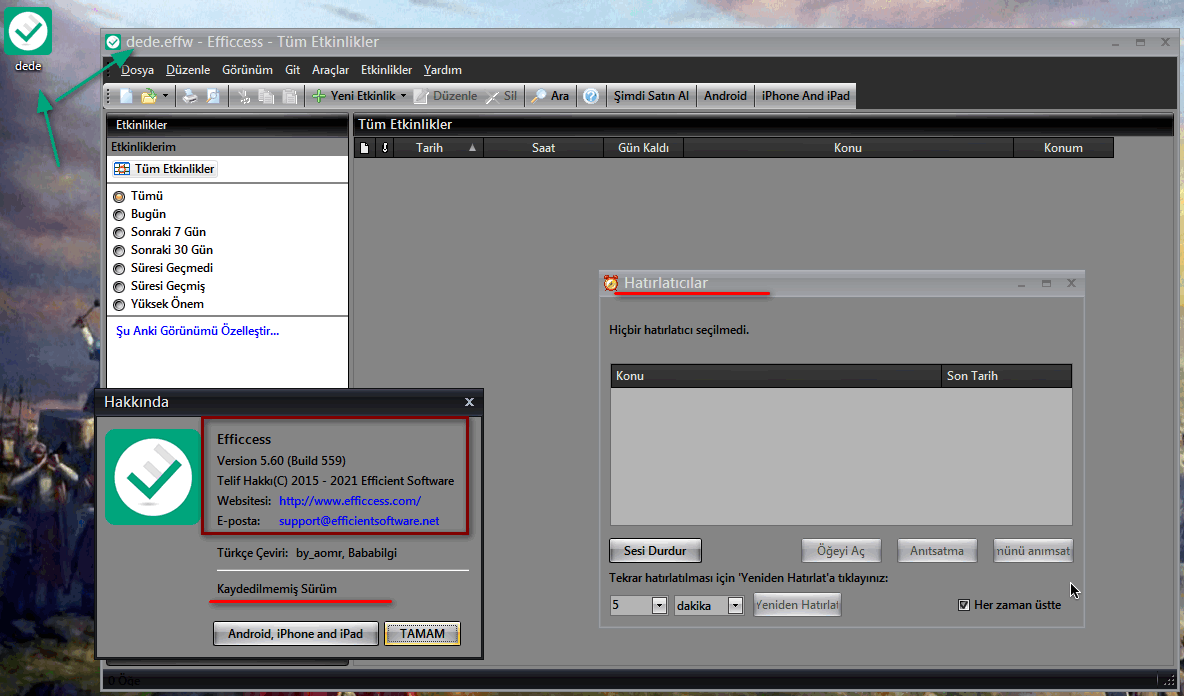Click the Paste clipboard toolbar icon
This screenshot has height=696, width=1184.
(289, 96)
